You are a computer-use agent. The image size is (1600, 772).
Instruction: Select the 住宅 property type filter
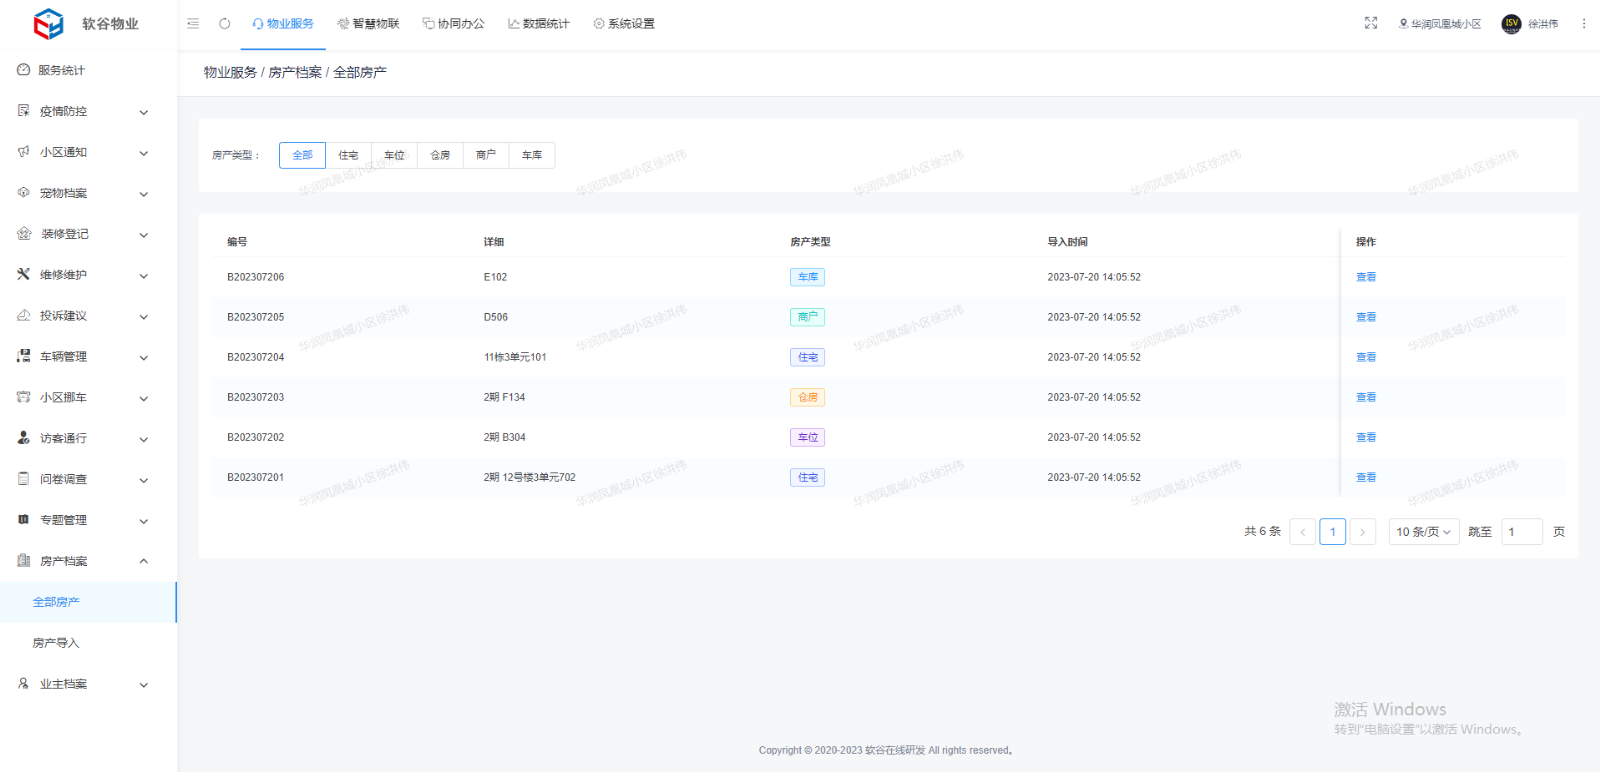(x=348, y=155)
